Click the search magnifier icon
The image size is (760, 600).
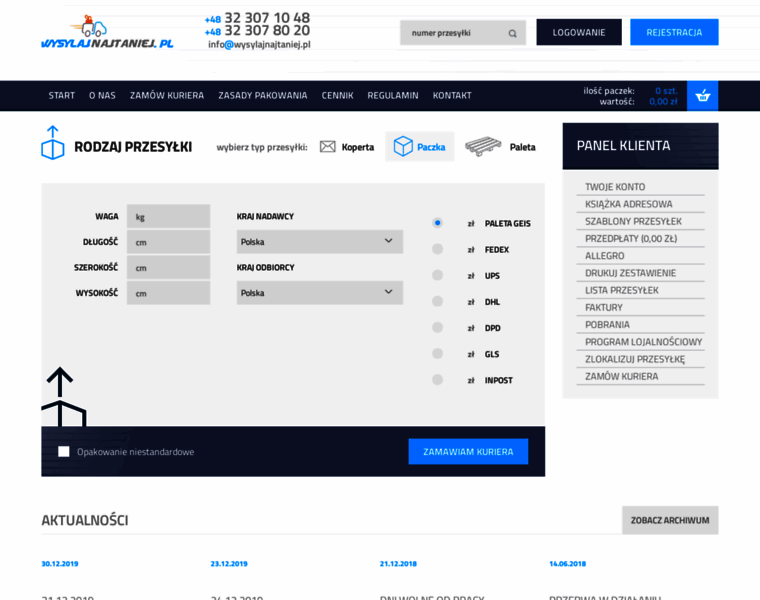click(x=512, y=33)
